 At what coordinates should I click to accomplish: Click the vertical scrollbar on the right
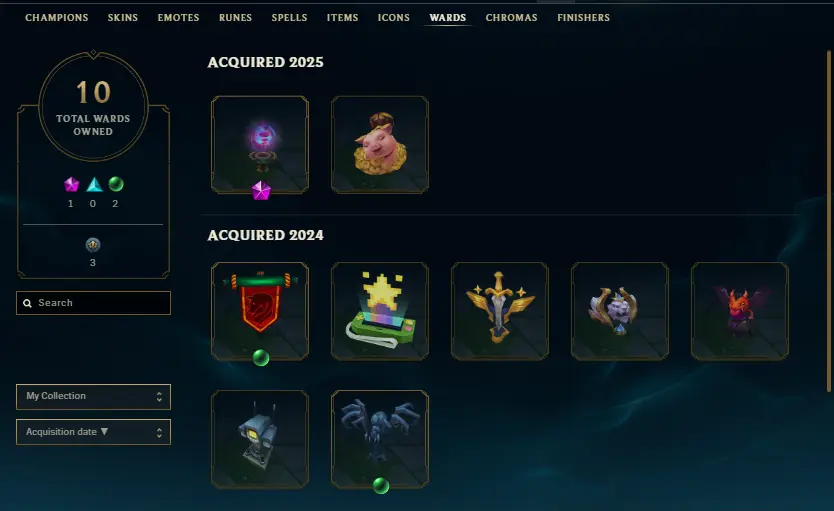[829, 221]
